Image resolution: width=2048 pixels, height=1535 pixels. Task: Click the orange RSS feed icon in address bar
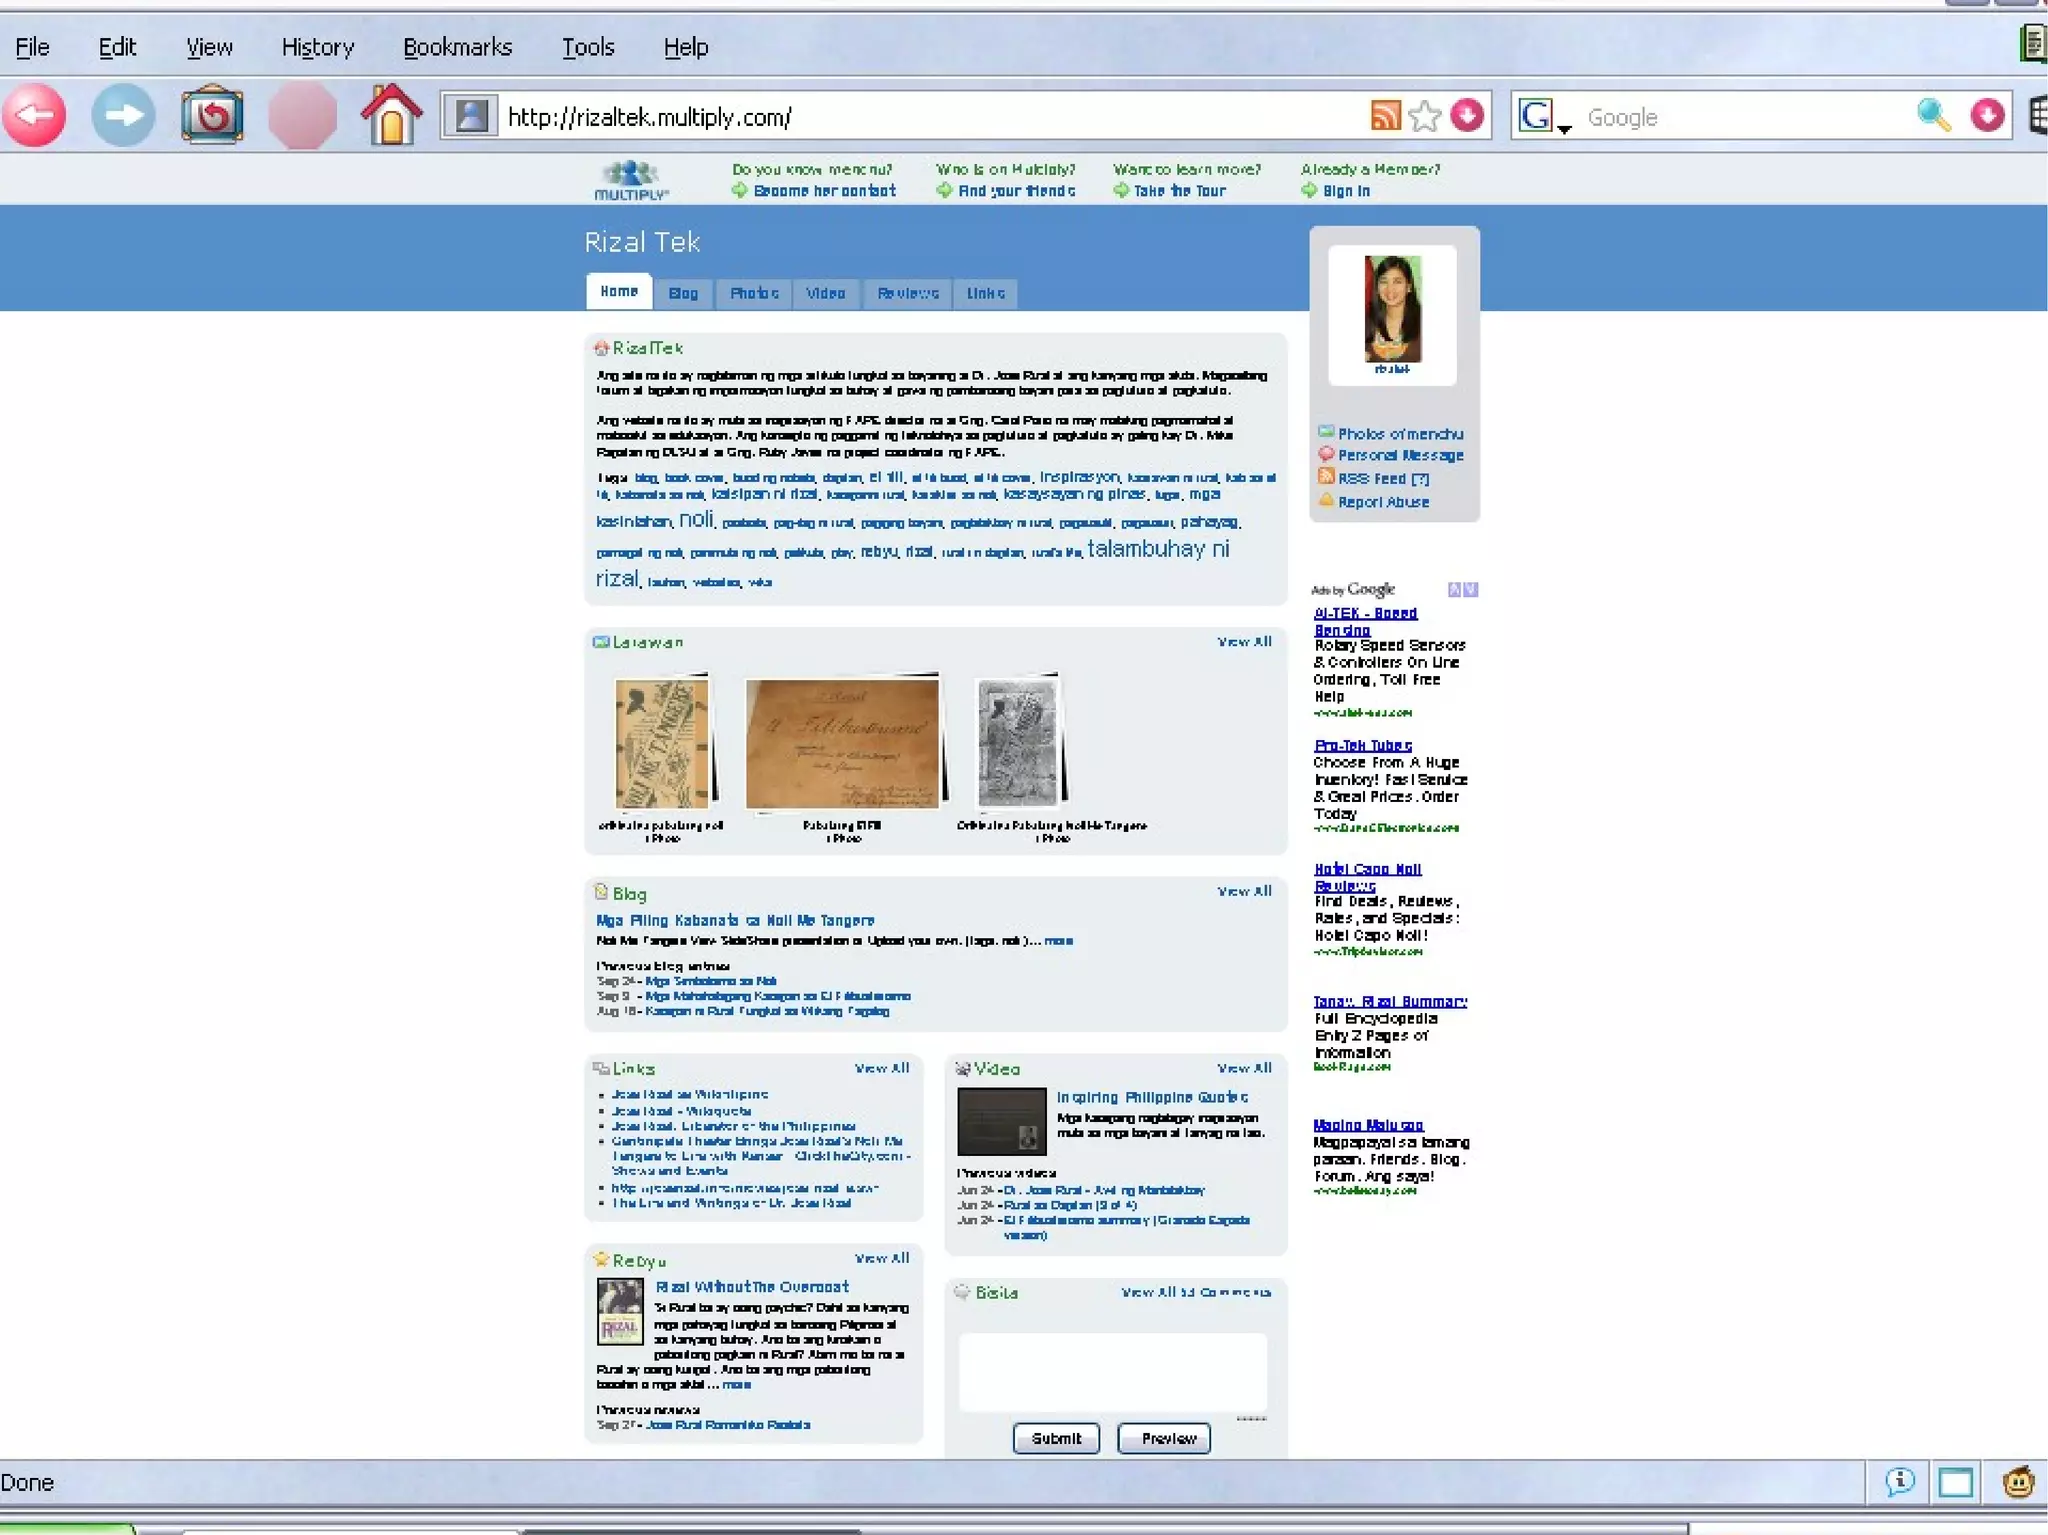click(1385, 116)
